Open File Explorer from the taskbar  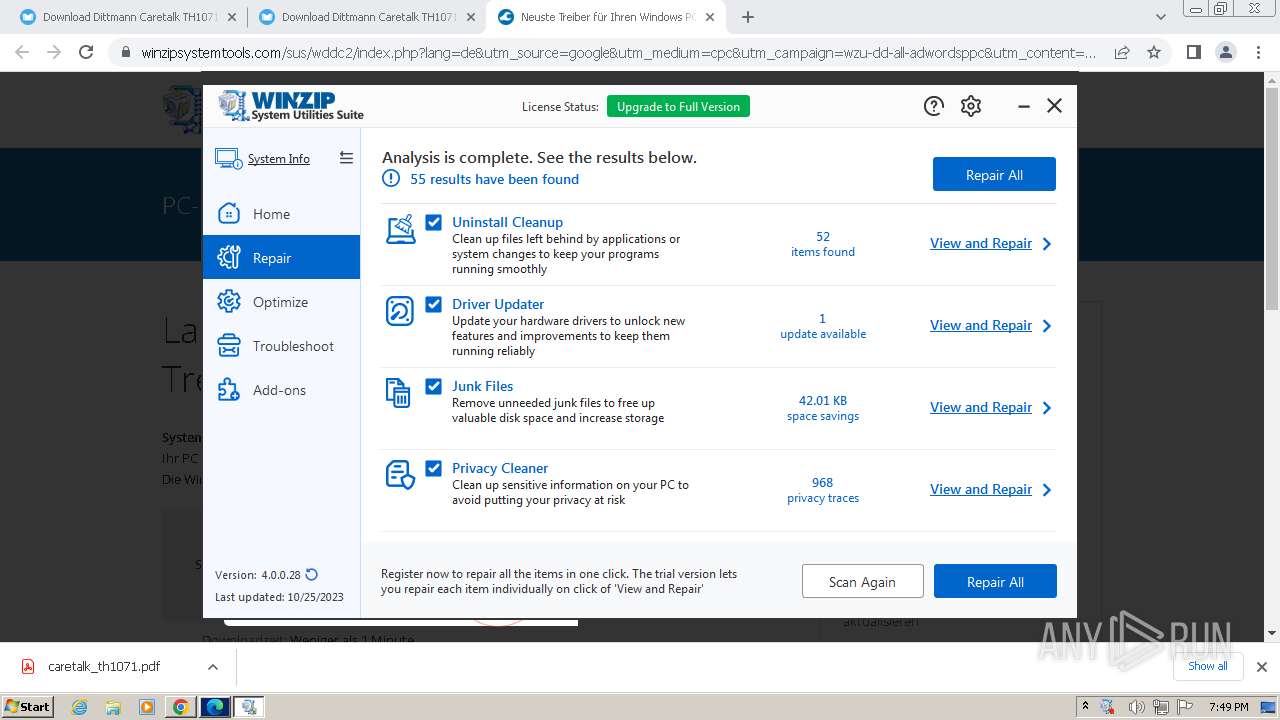pos(112,707)
